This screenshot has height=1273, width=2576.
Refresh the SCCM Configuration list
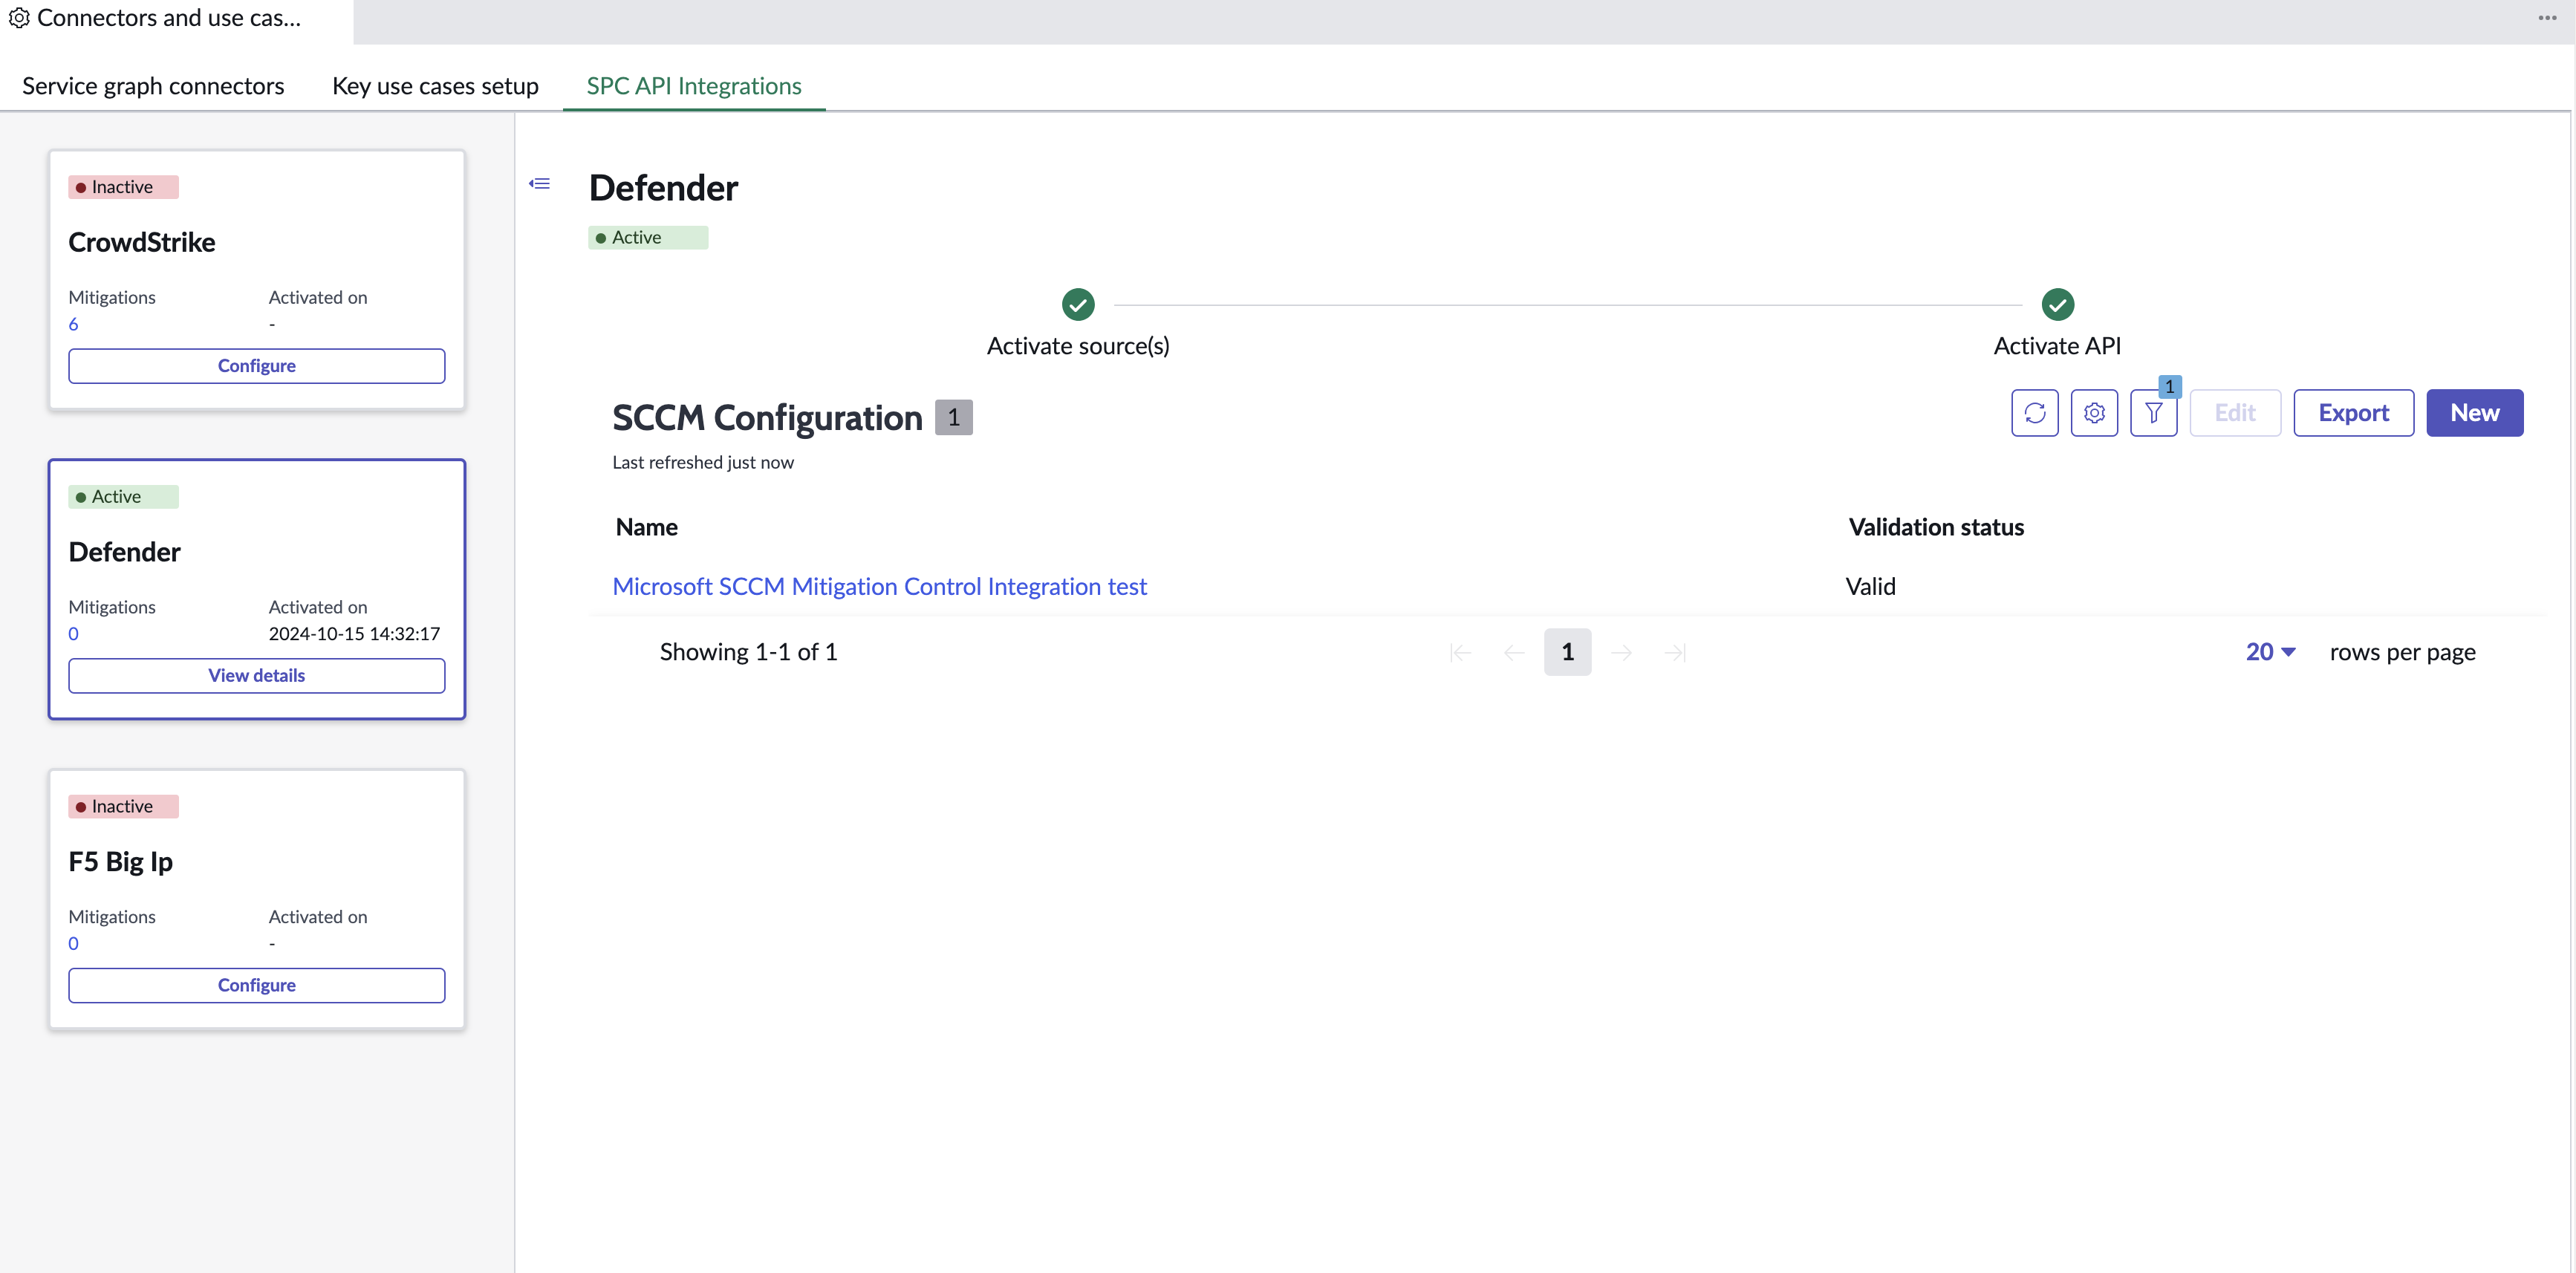pos(2034,413)
